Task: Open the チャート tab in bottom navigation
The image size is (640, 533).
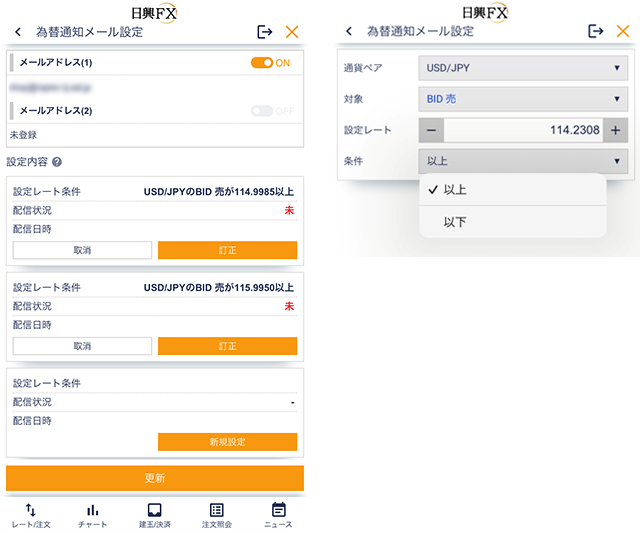Action: (x=93, y=515)
